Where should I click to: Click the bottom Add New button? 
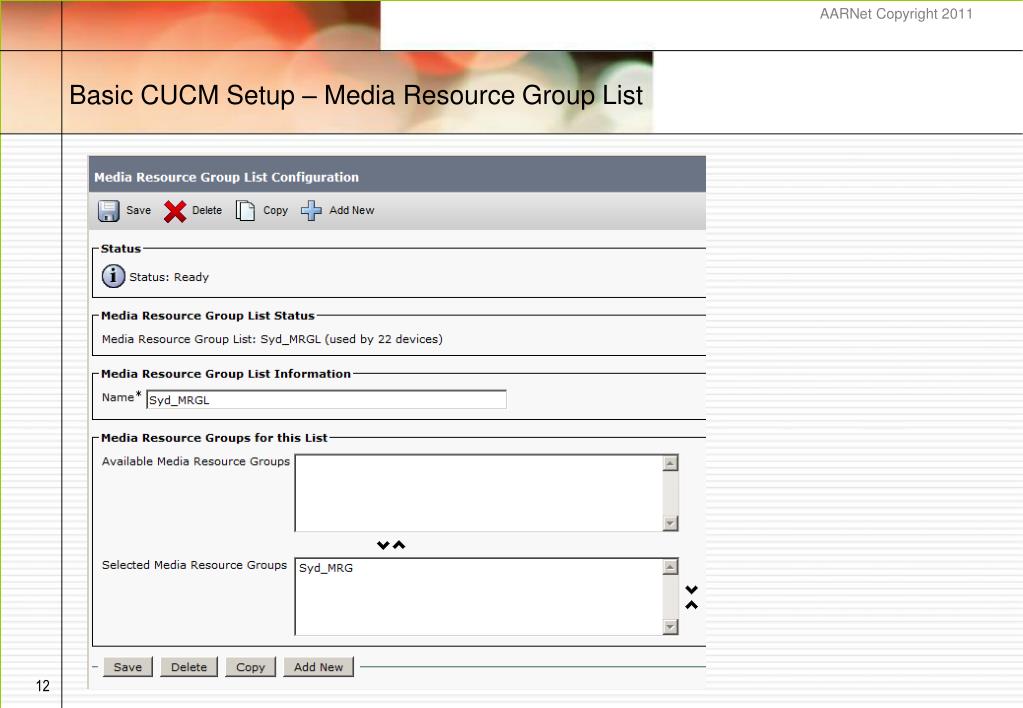coord(318,667)
